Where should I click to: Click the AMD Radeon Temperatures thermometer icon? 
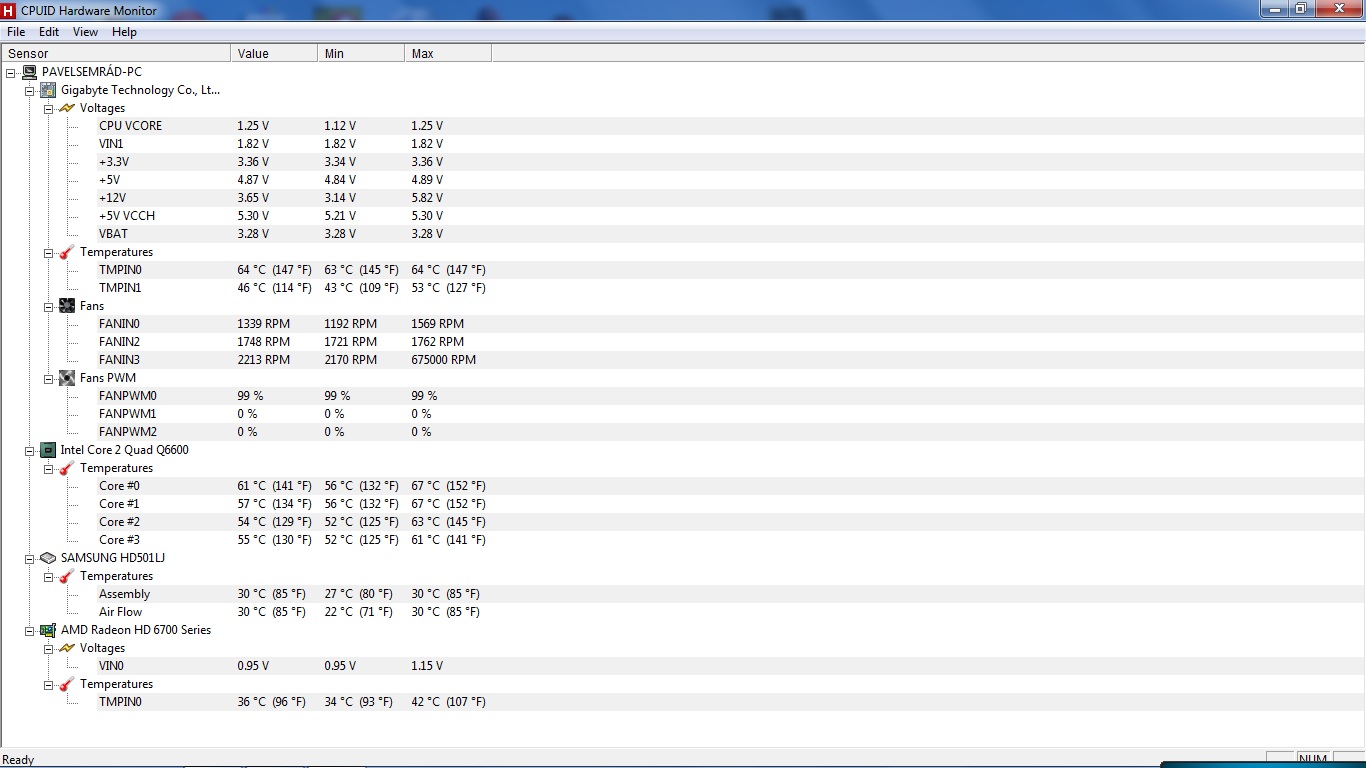67,684
